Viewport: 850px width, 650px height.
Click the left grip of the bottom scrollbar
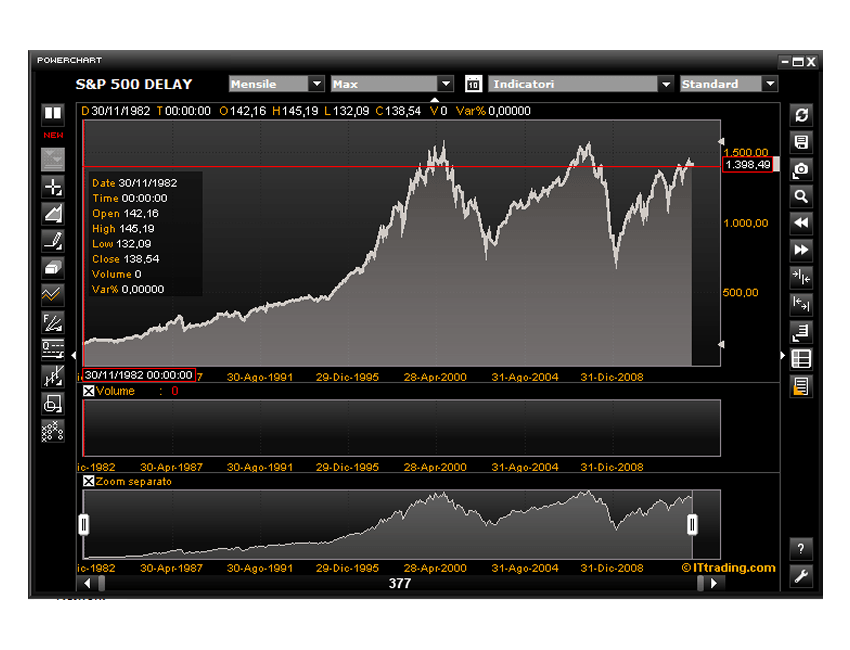click(x=101, y=583)
